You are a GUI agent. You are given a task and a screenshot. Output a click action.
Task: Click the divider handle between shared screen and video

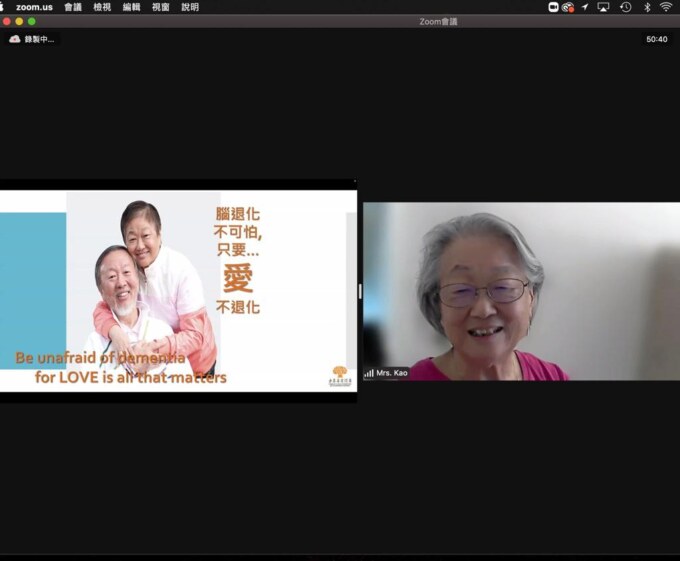pos(360,291)
